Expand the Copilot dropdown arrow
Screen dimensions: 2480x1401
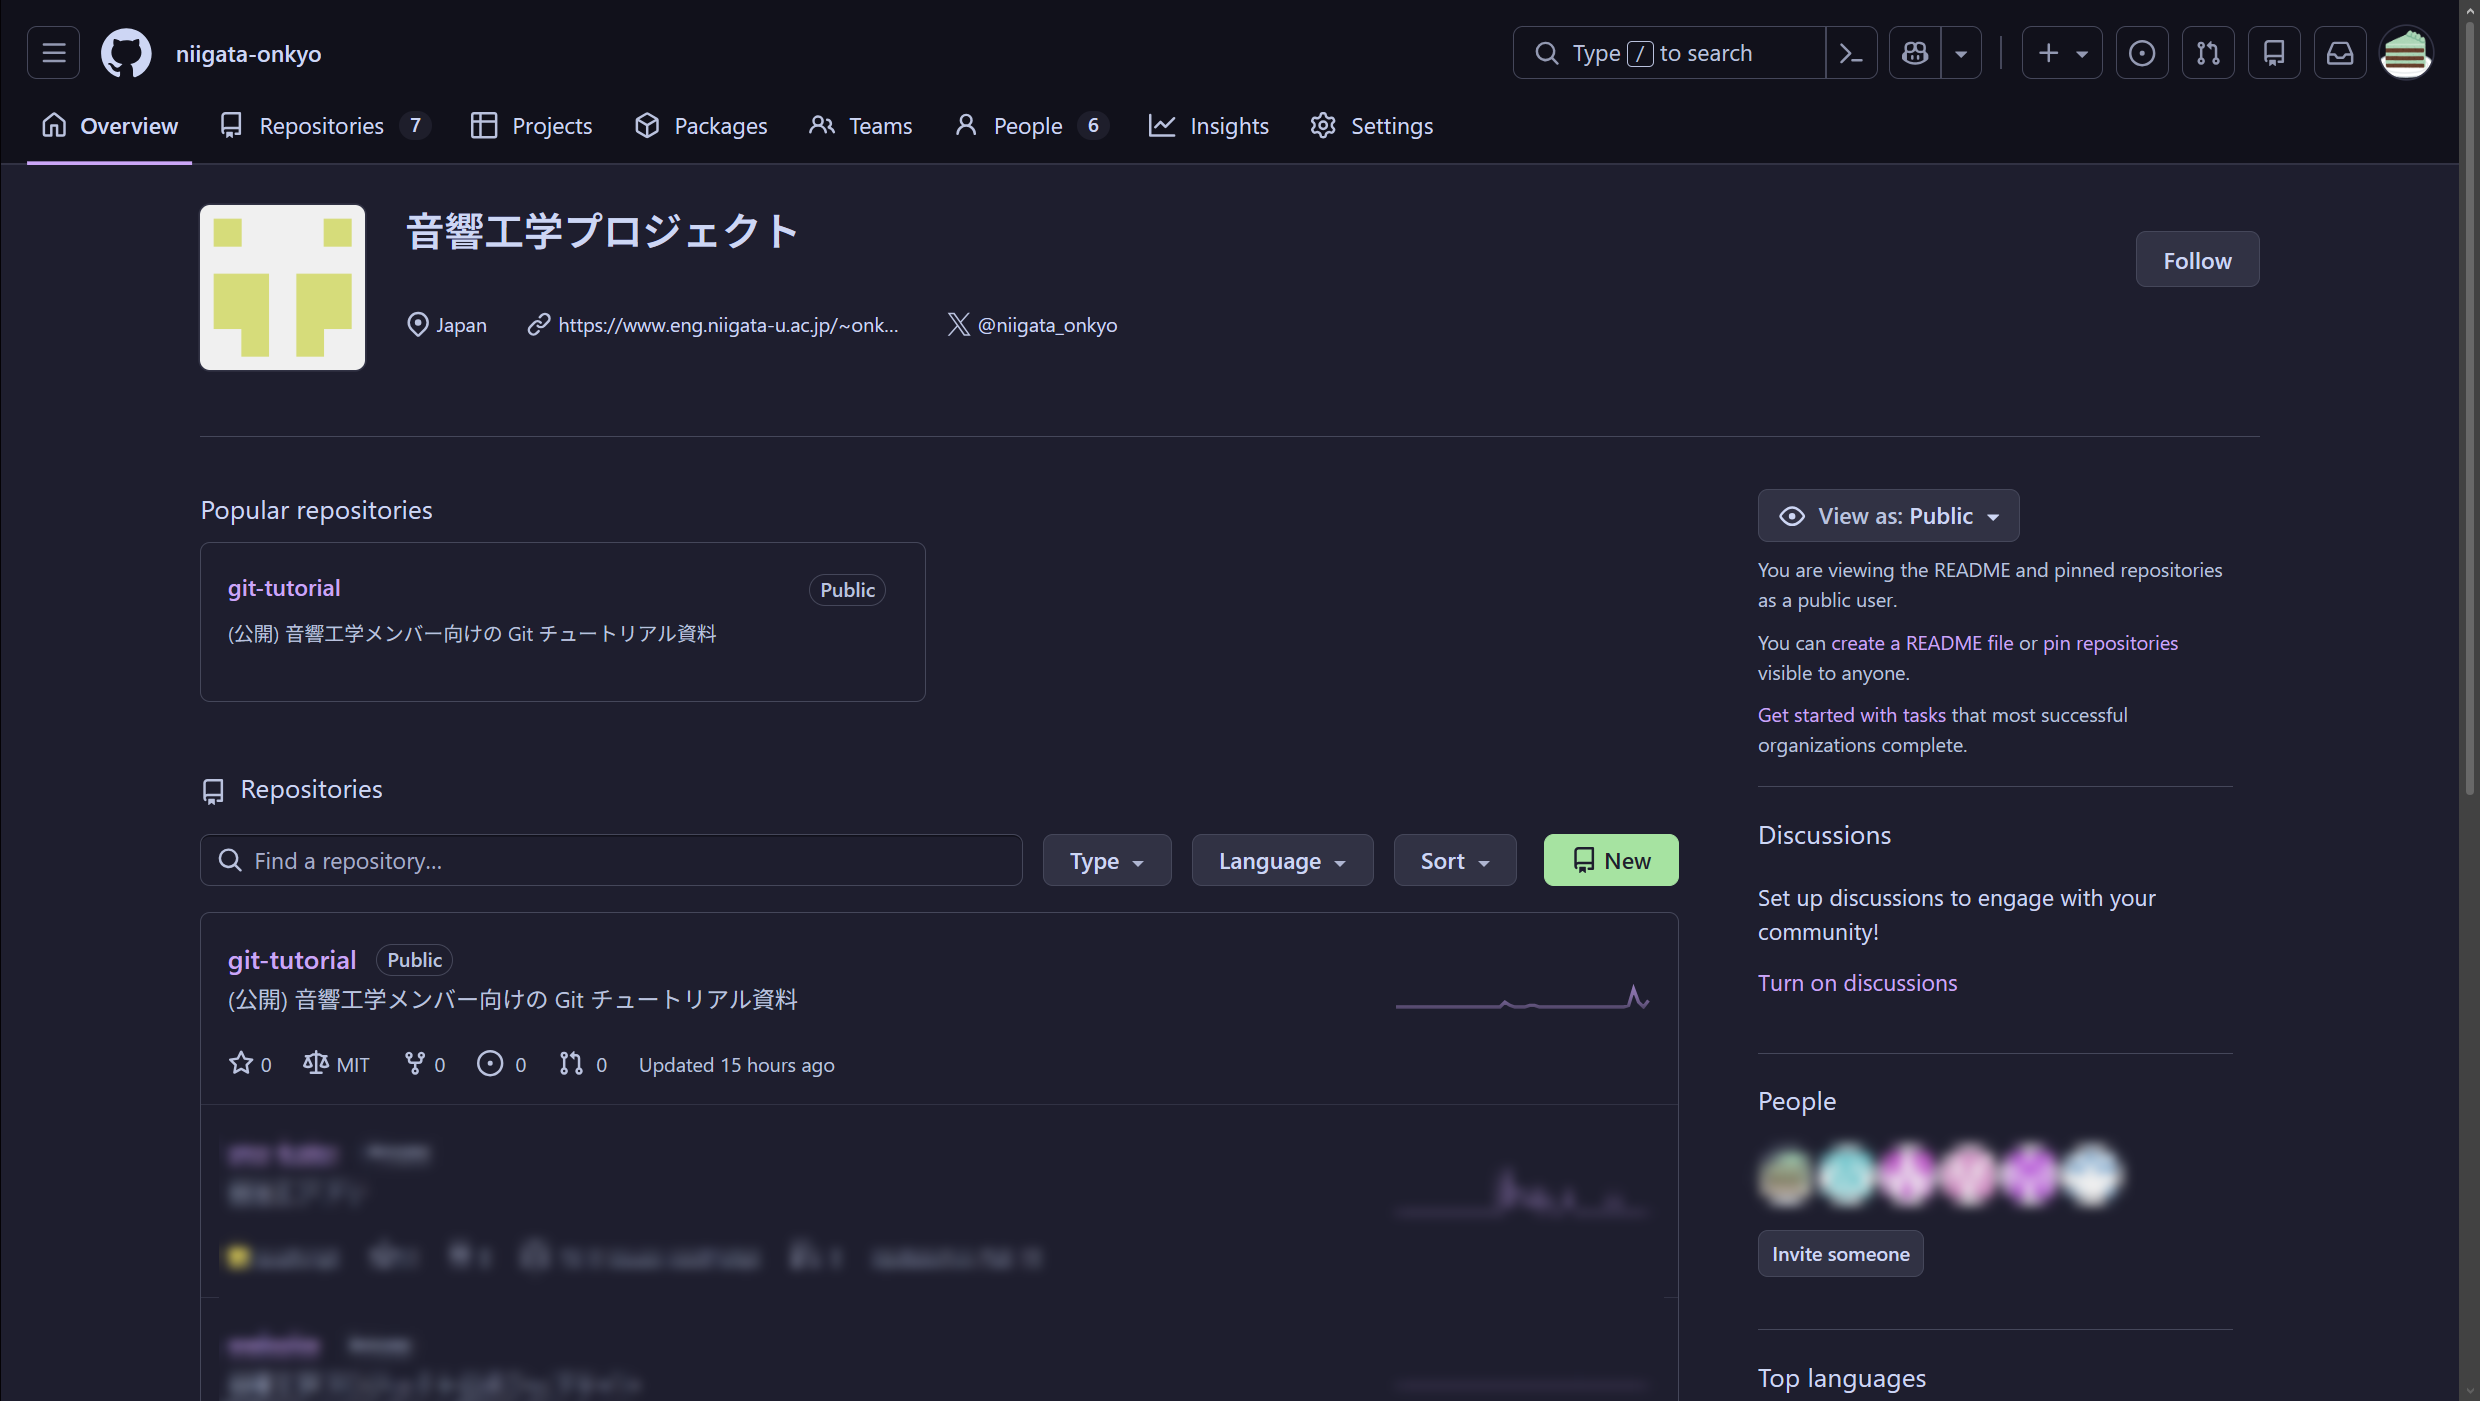point(1961,53)
